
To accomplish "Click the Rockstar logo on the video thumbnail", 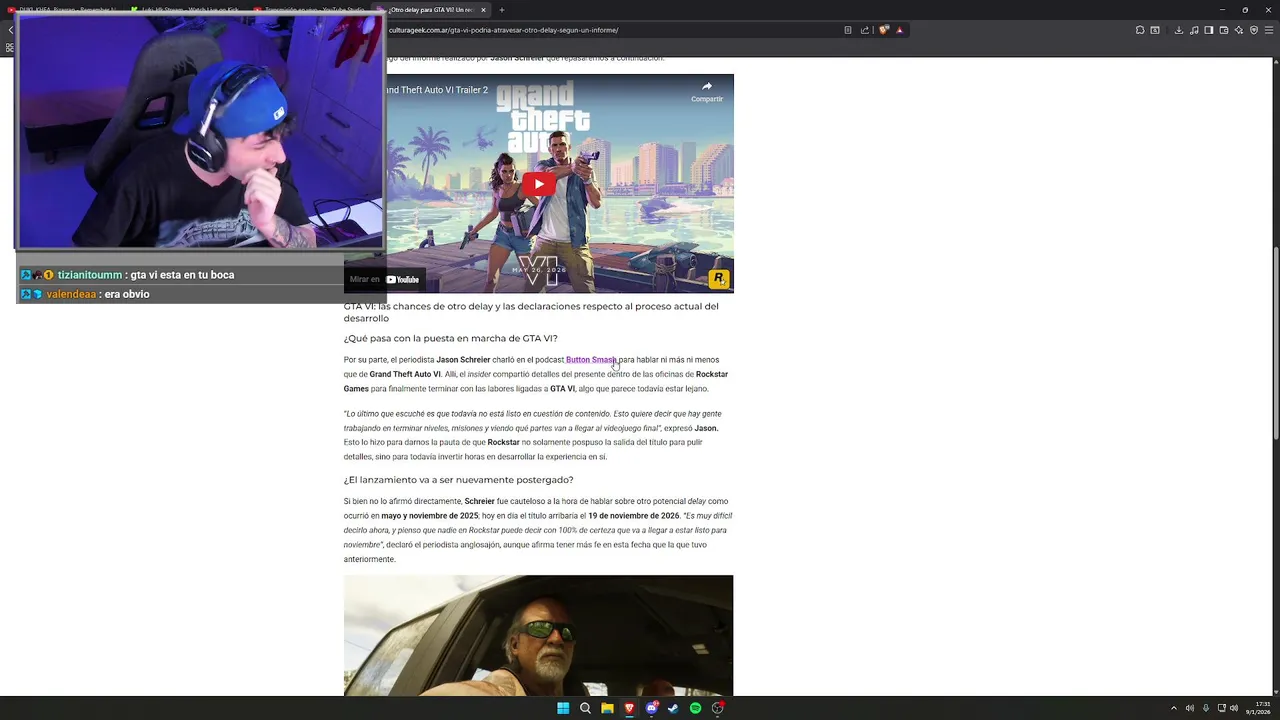I will pos(719,279).
